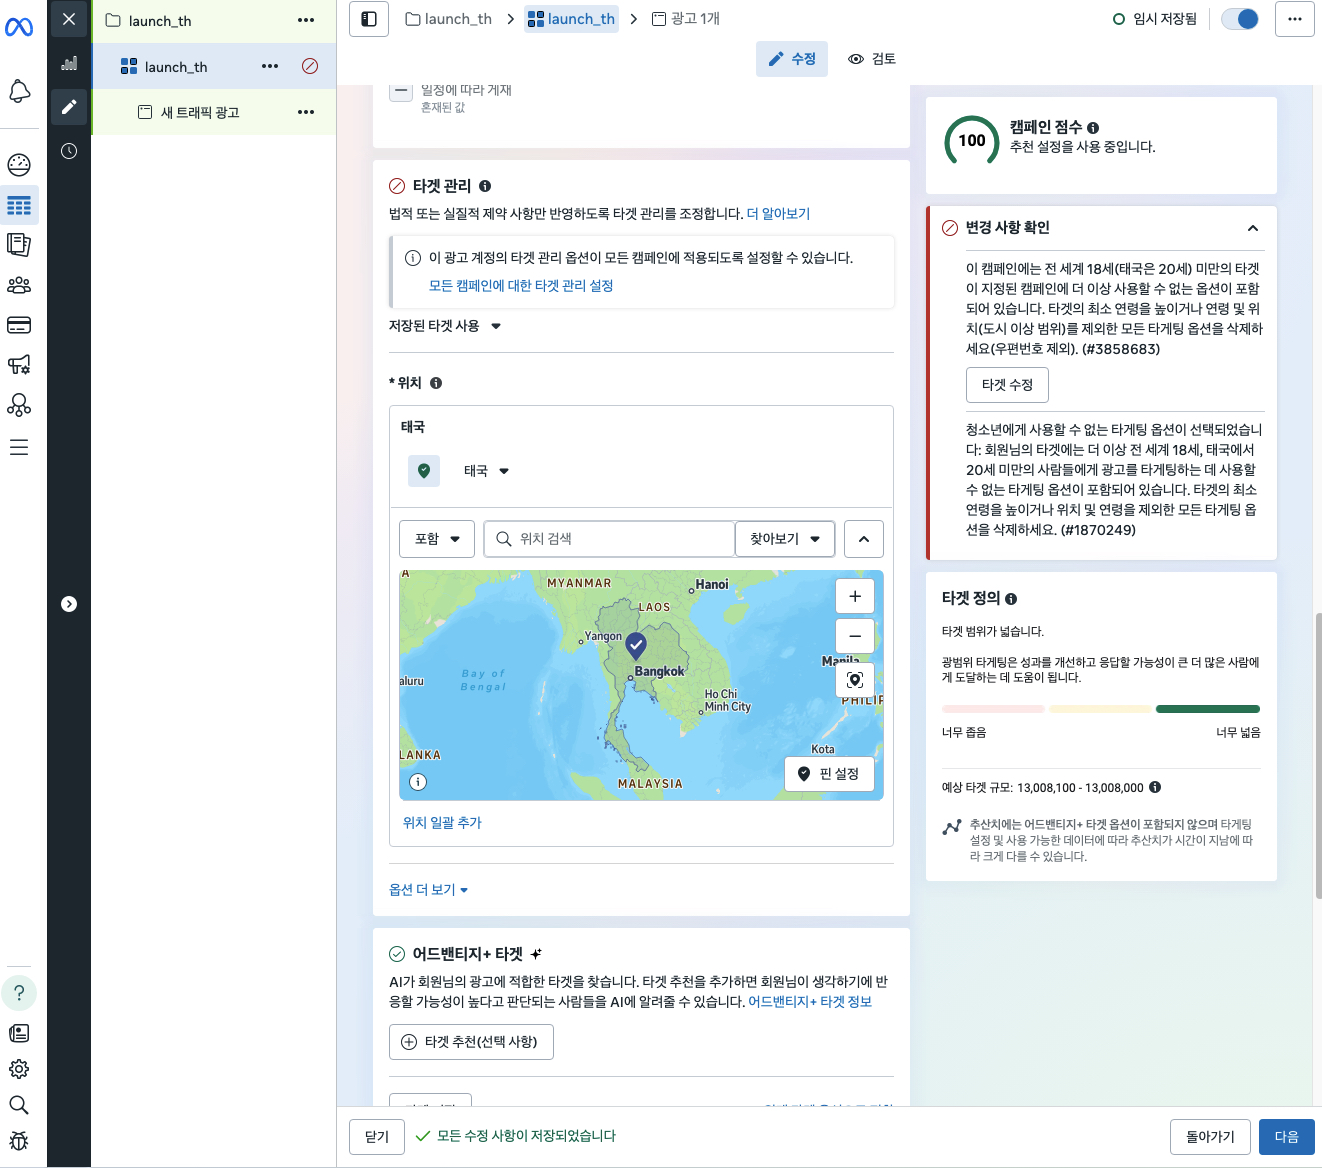Click the 위치 일괄 추가 link
This screenshot has width=1322, height=1168.
pos(442,823)
